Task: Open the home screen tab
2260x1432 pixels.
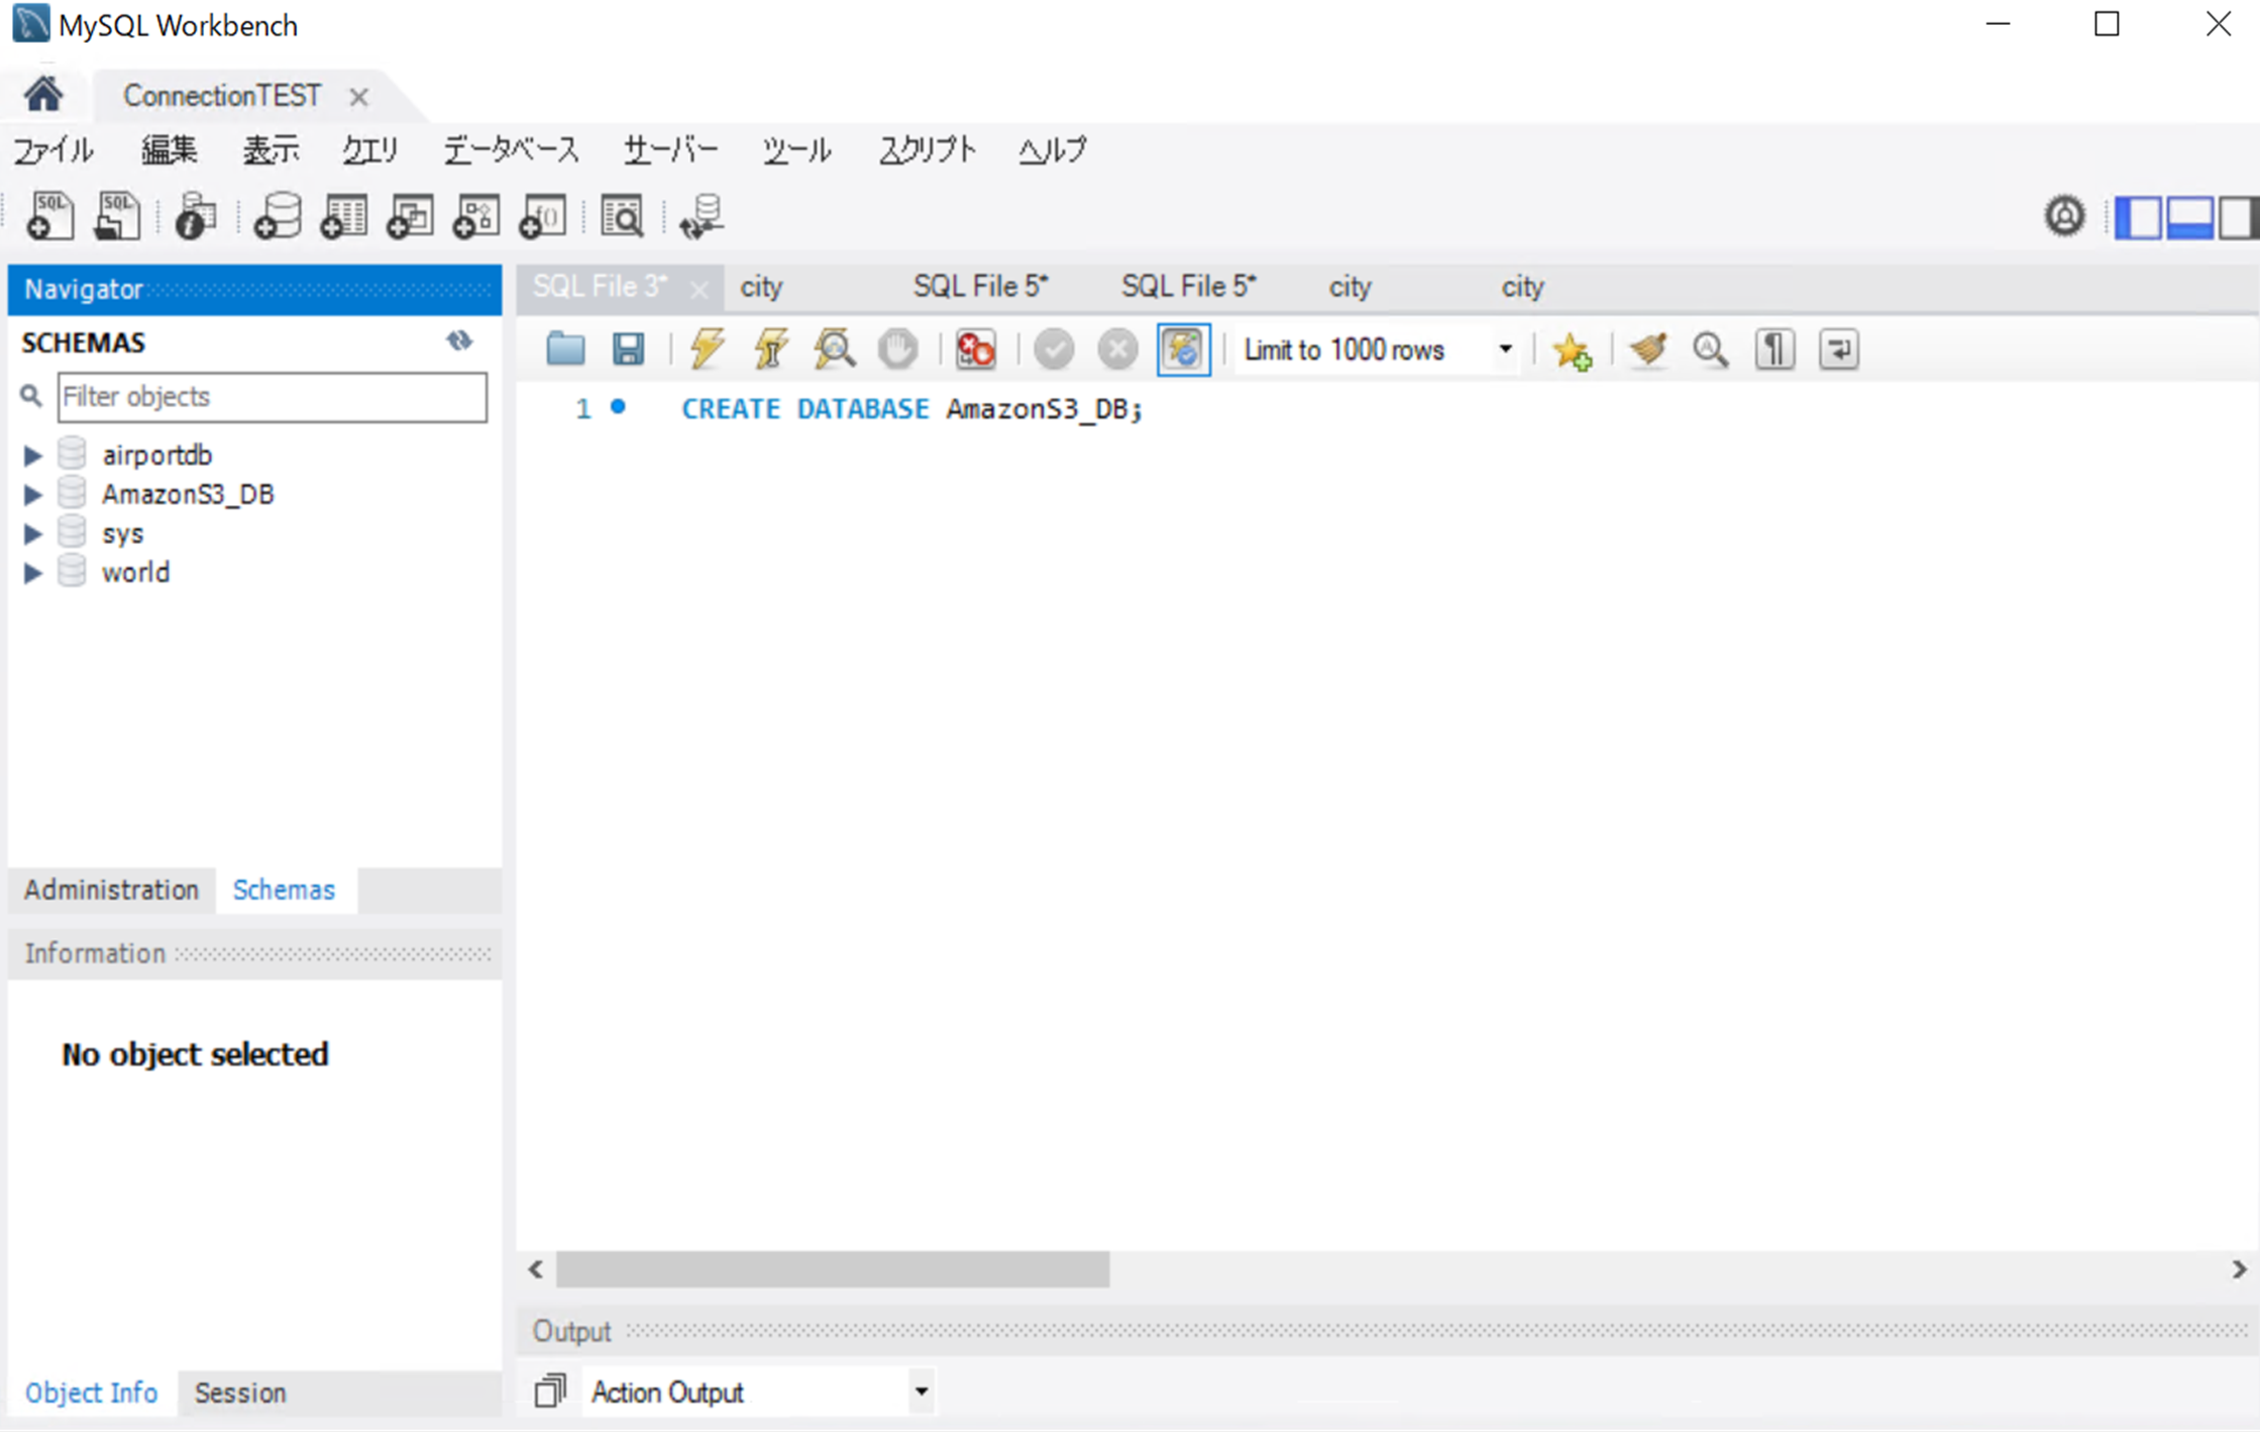Action: coord(44,95)
